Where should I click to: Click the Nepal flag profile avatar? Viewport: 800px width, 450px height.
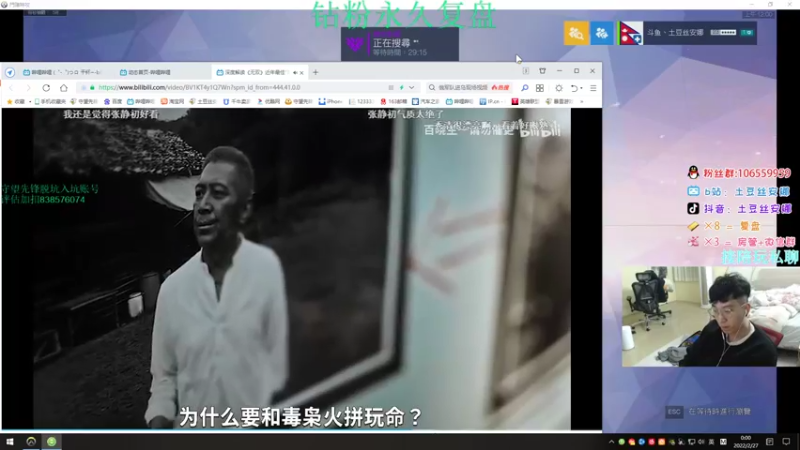(x=631, y=33)
